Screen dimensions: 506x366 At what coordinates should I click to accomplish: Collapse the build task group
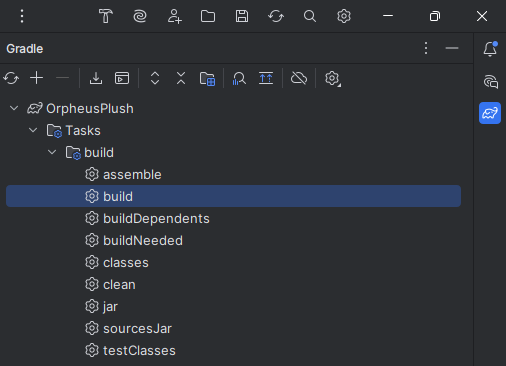coord(52,152)
